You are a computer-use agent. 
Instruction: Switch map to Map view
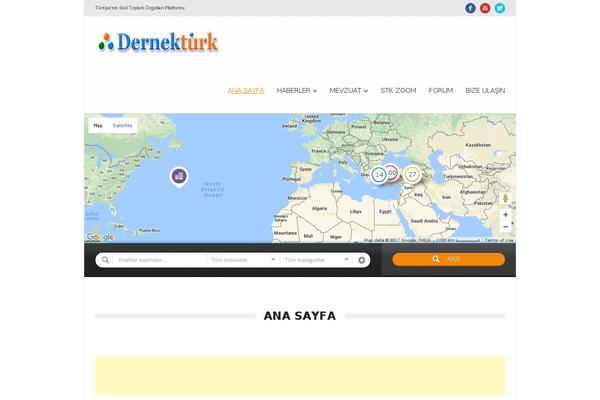click(98, 126)
